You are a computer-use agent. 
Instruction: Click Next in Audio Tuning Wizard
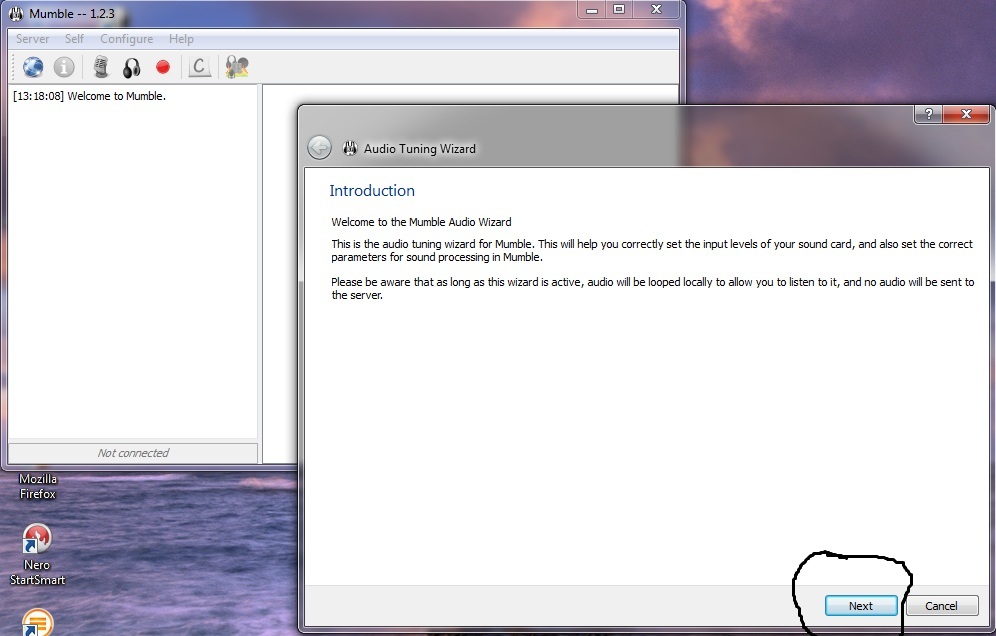(x=861, y=606)
